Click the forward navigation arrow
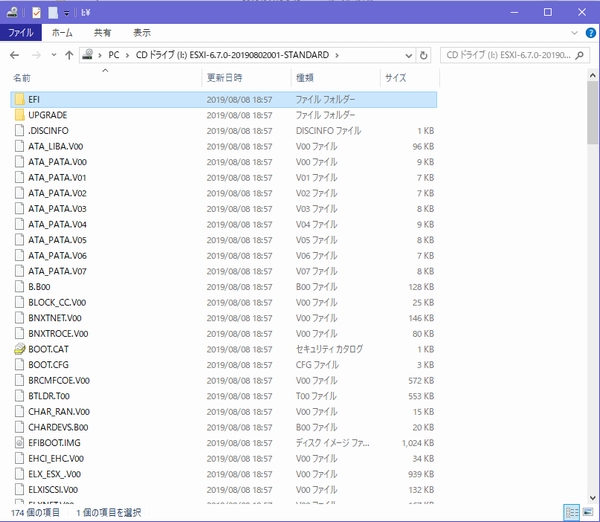This screenshot has height=522, width=600. pyautogui.click(x=36, y=55)
